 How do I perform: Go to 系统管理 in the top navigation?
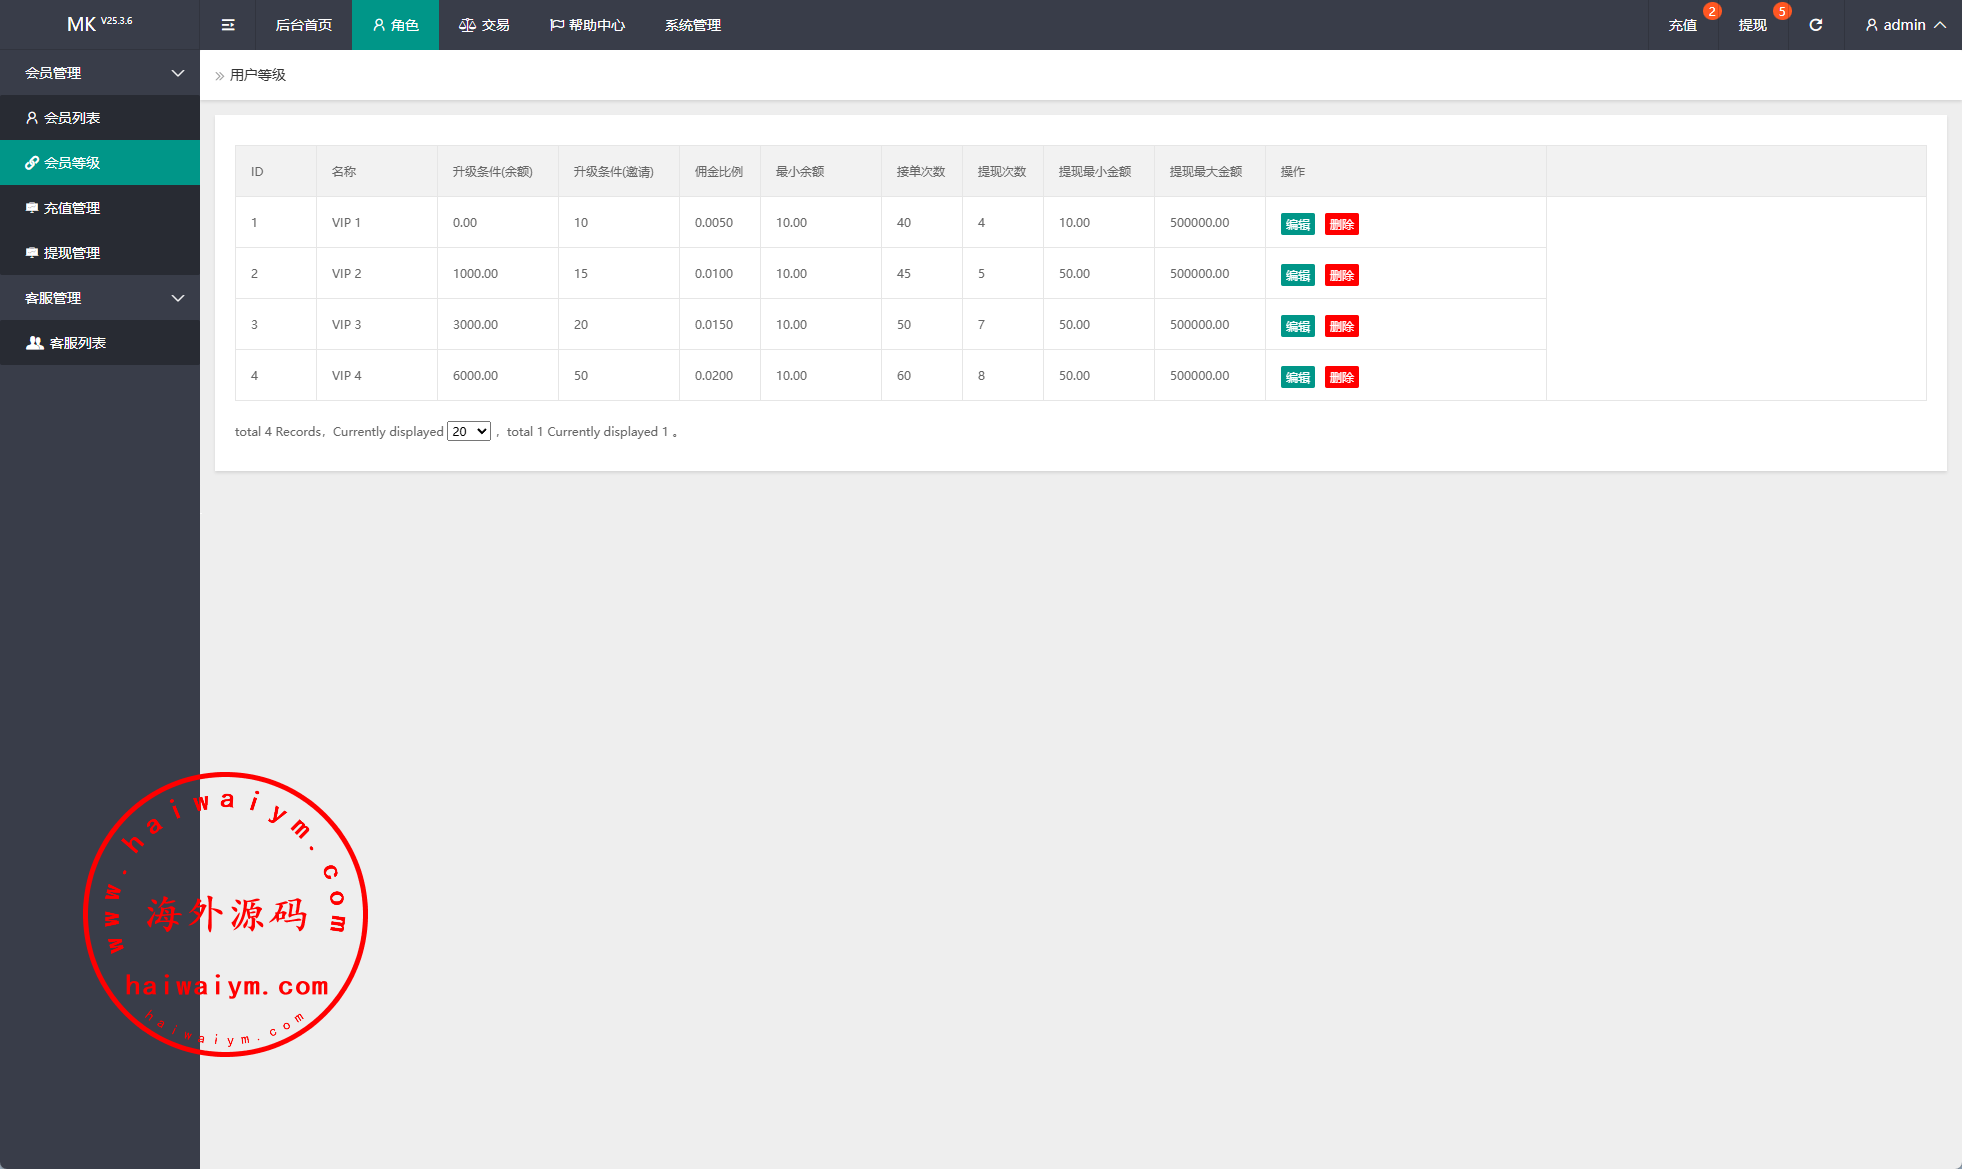693,25
